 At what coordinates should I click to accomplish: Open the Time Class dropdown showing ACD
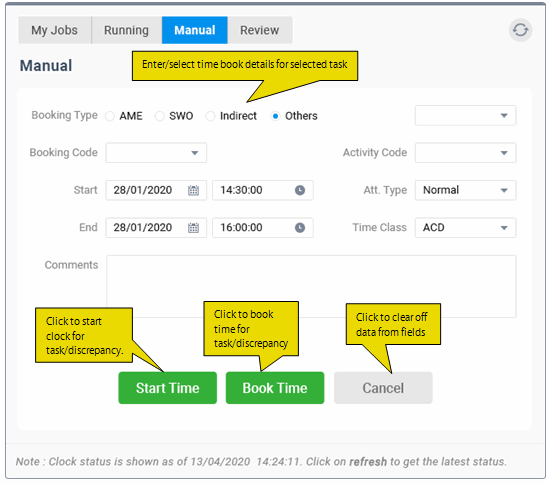(465, 228)
